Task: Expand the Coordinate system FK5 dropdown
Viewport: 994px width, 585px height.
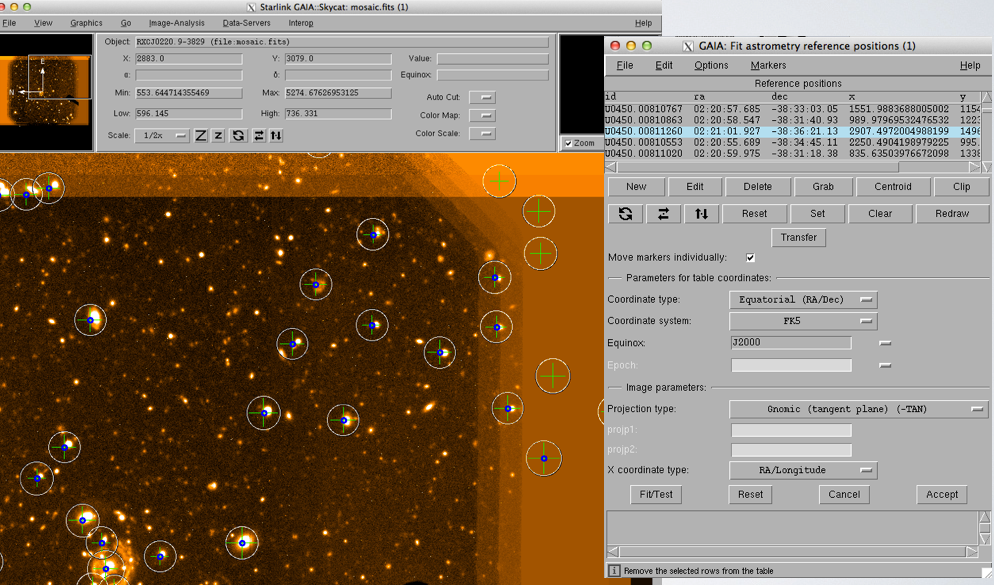Action: coord(803,321)
